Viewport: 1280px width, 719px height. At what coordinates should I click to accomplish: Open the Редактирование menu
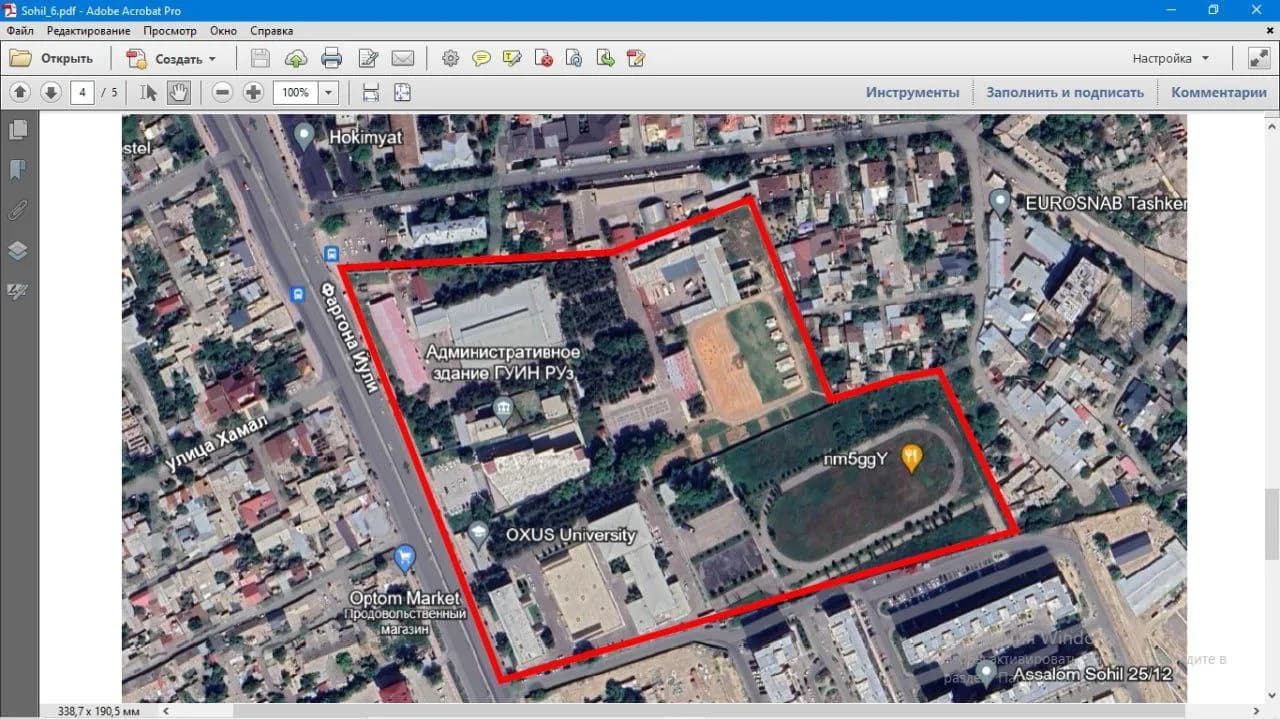pos(88,31)
